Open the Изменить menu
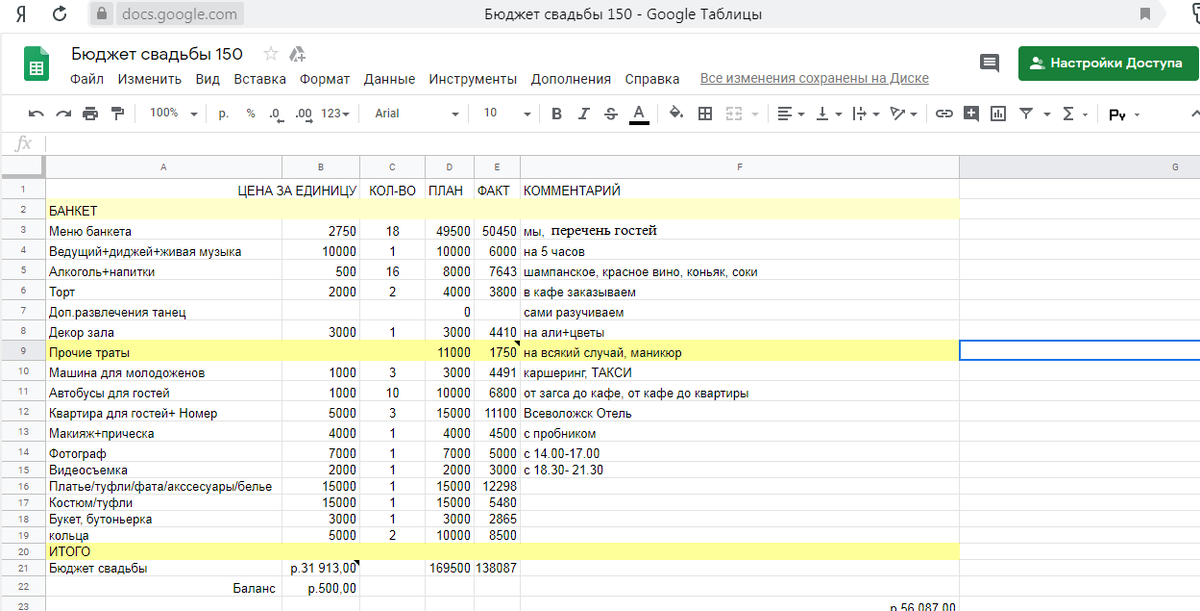1200x611 pixels. click(149, 79)
